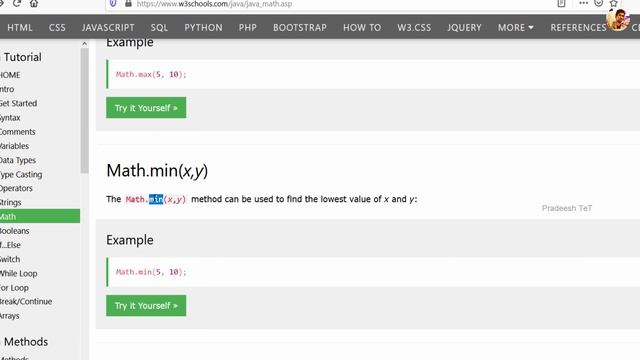Open the If...Else sidebar link
This screenshot has height=360, width=640.
coord(10,245)
